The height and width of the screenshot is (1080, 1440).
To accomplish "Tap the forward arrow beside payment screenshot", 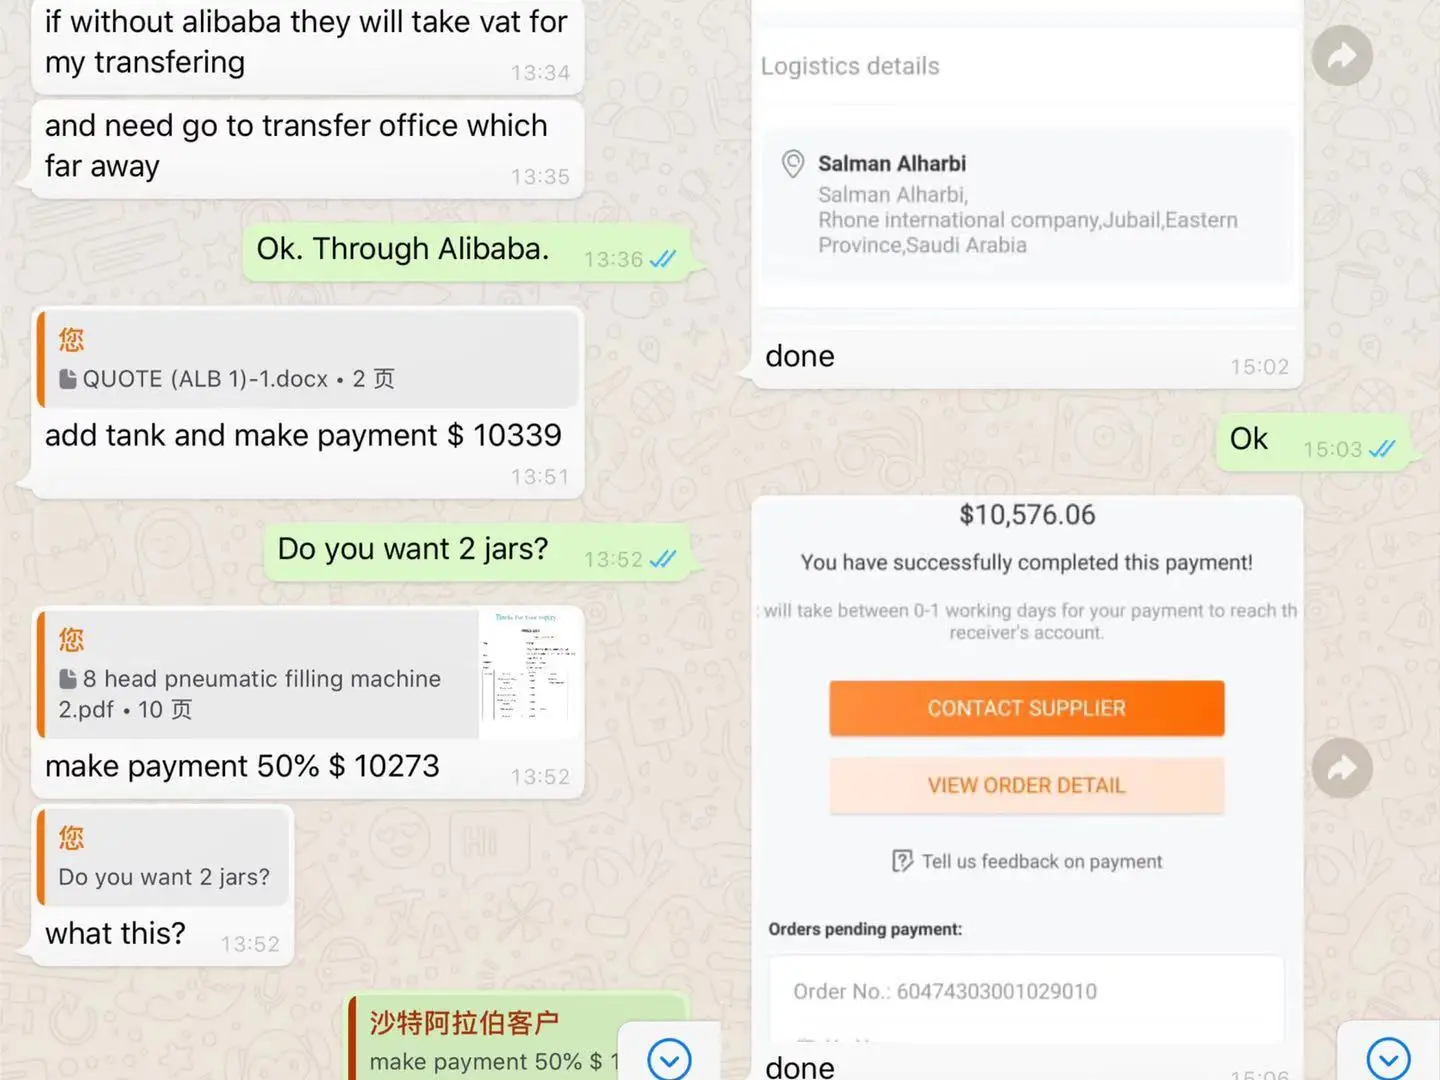I will click(1342, 767).
